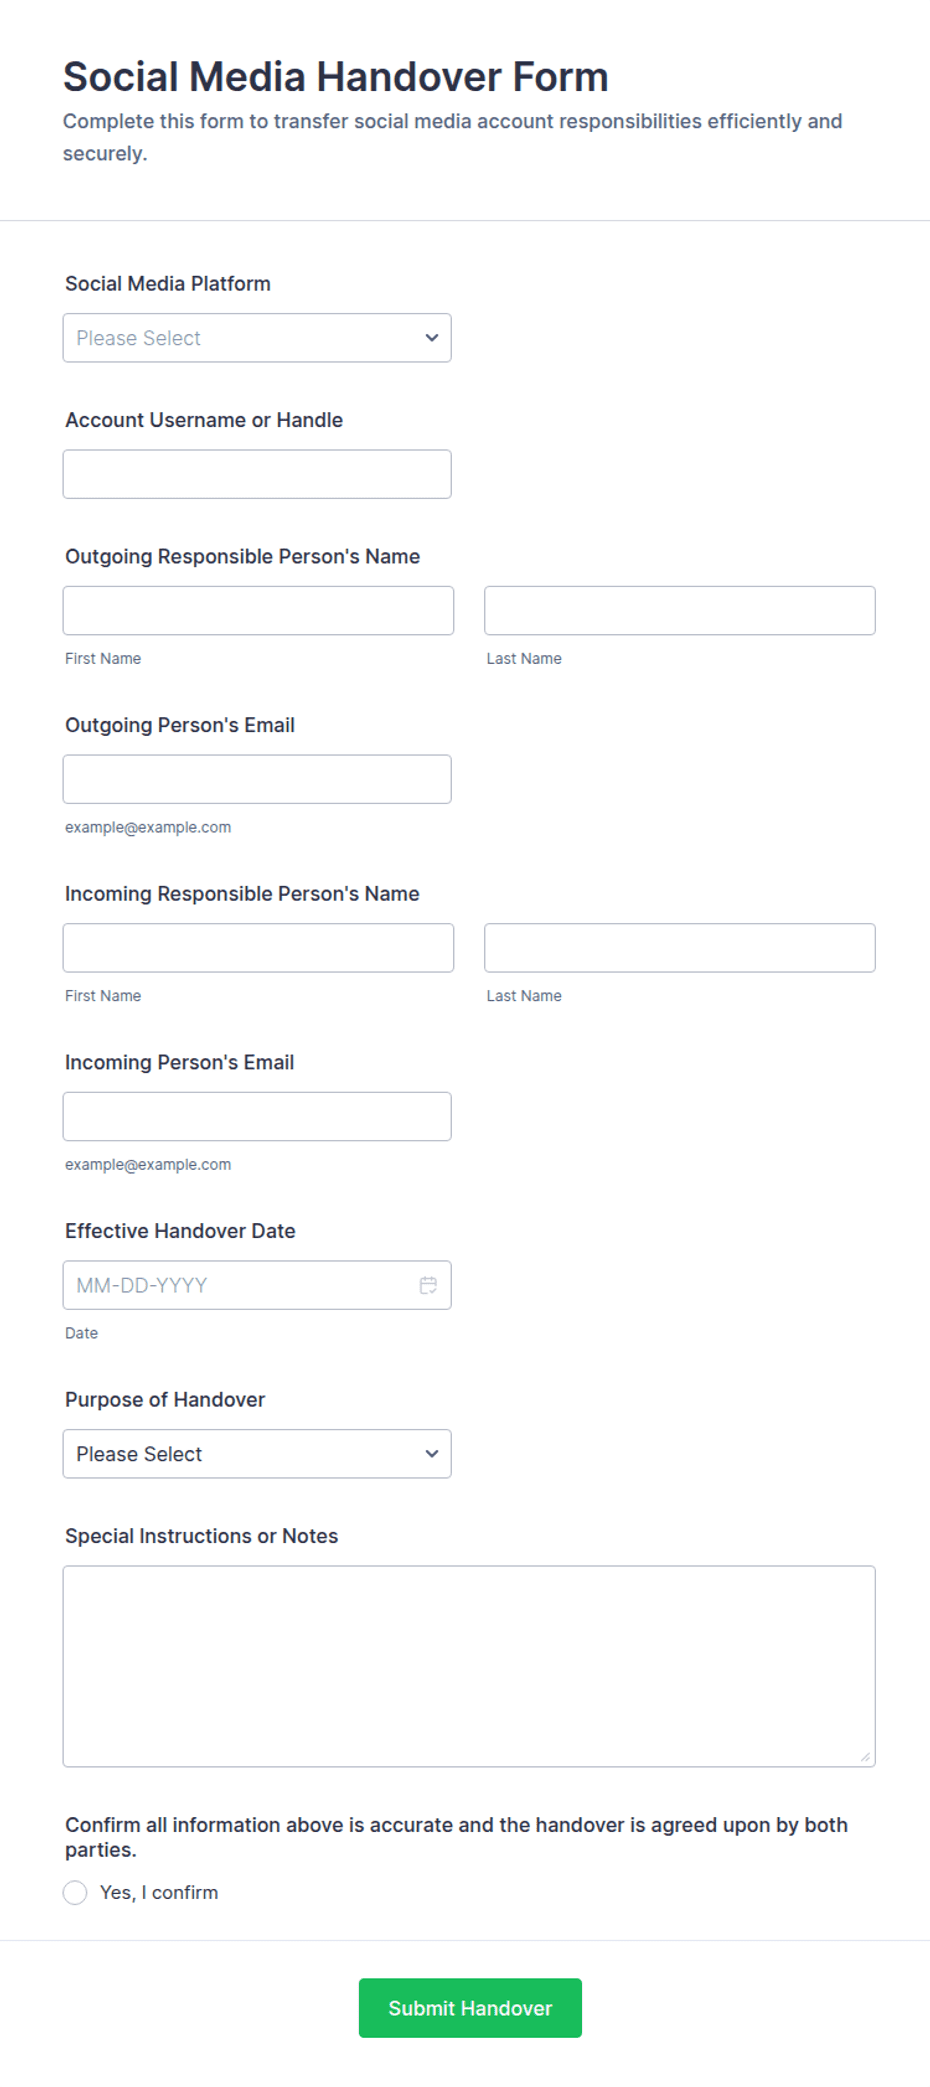Expand the Purpose of Handover dropdown
Image resolution: width=930 pixels, height=2087 pixels.
[x=257, y=1454]
